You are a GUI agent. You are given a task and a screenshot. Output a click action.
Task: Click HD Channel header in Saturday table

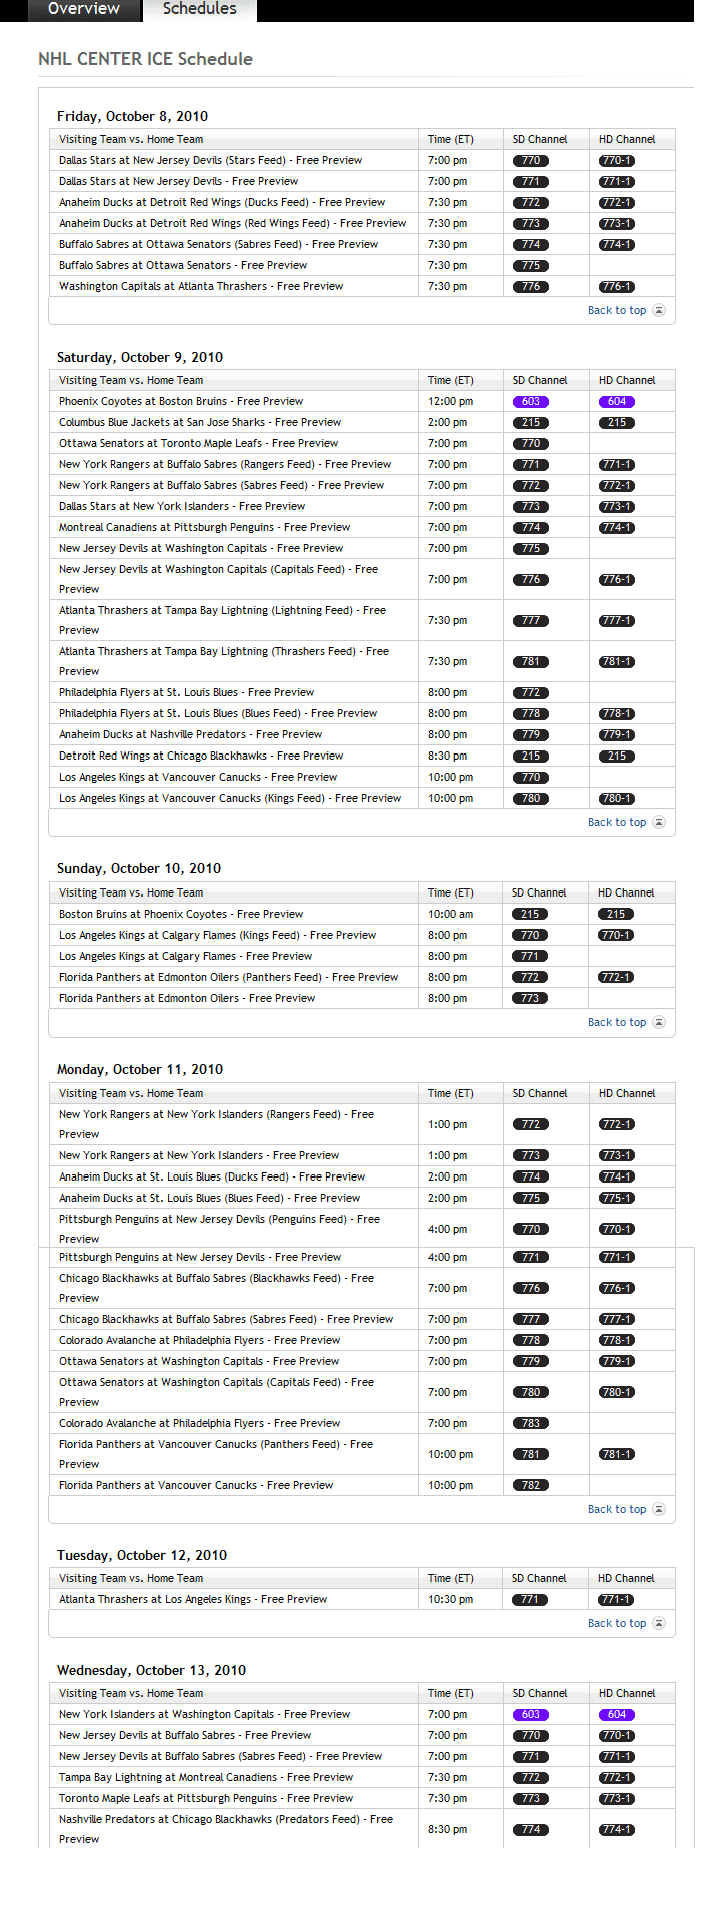point(627,380)
